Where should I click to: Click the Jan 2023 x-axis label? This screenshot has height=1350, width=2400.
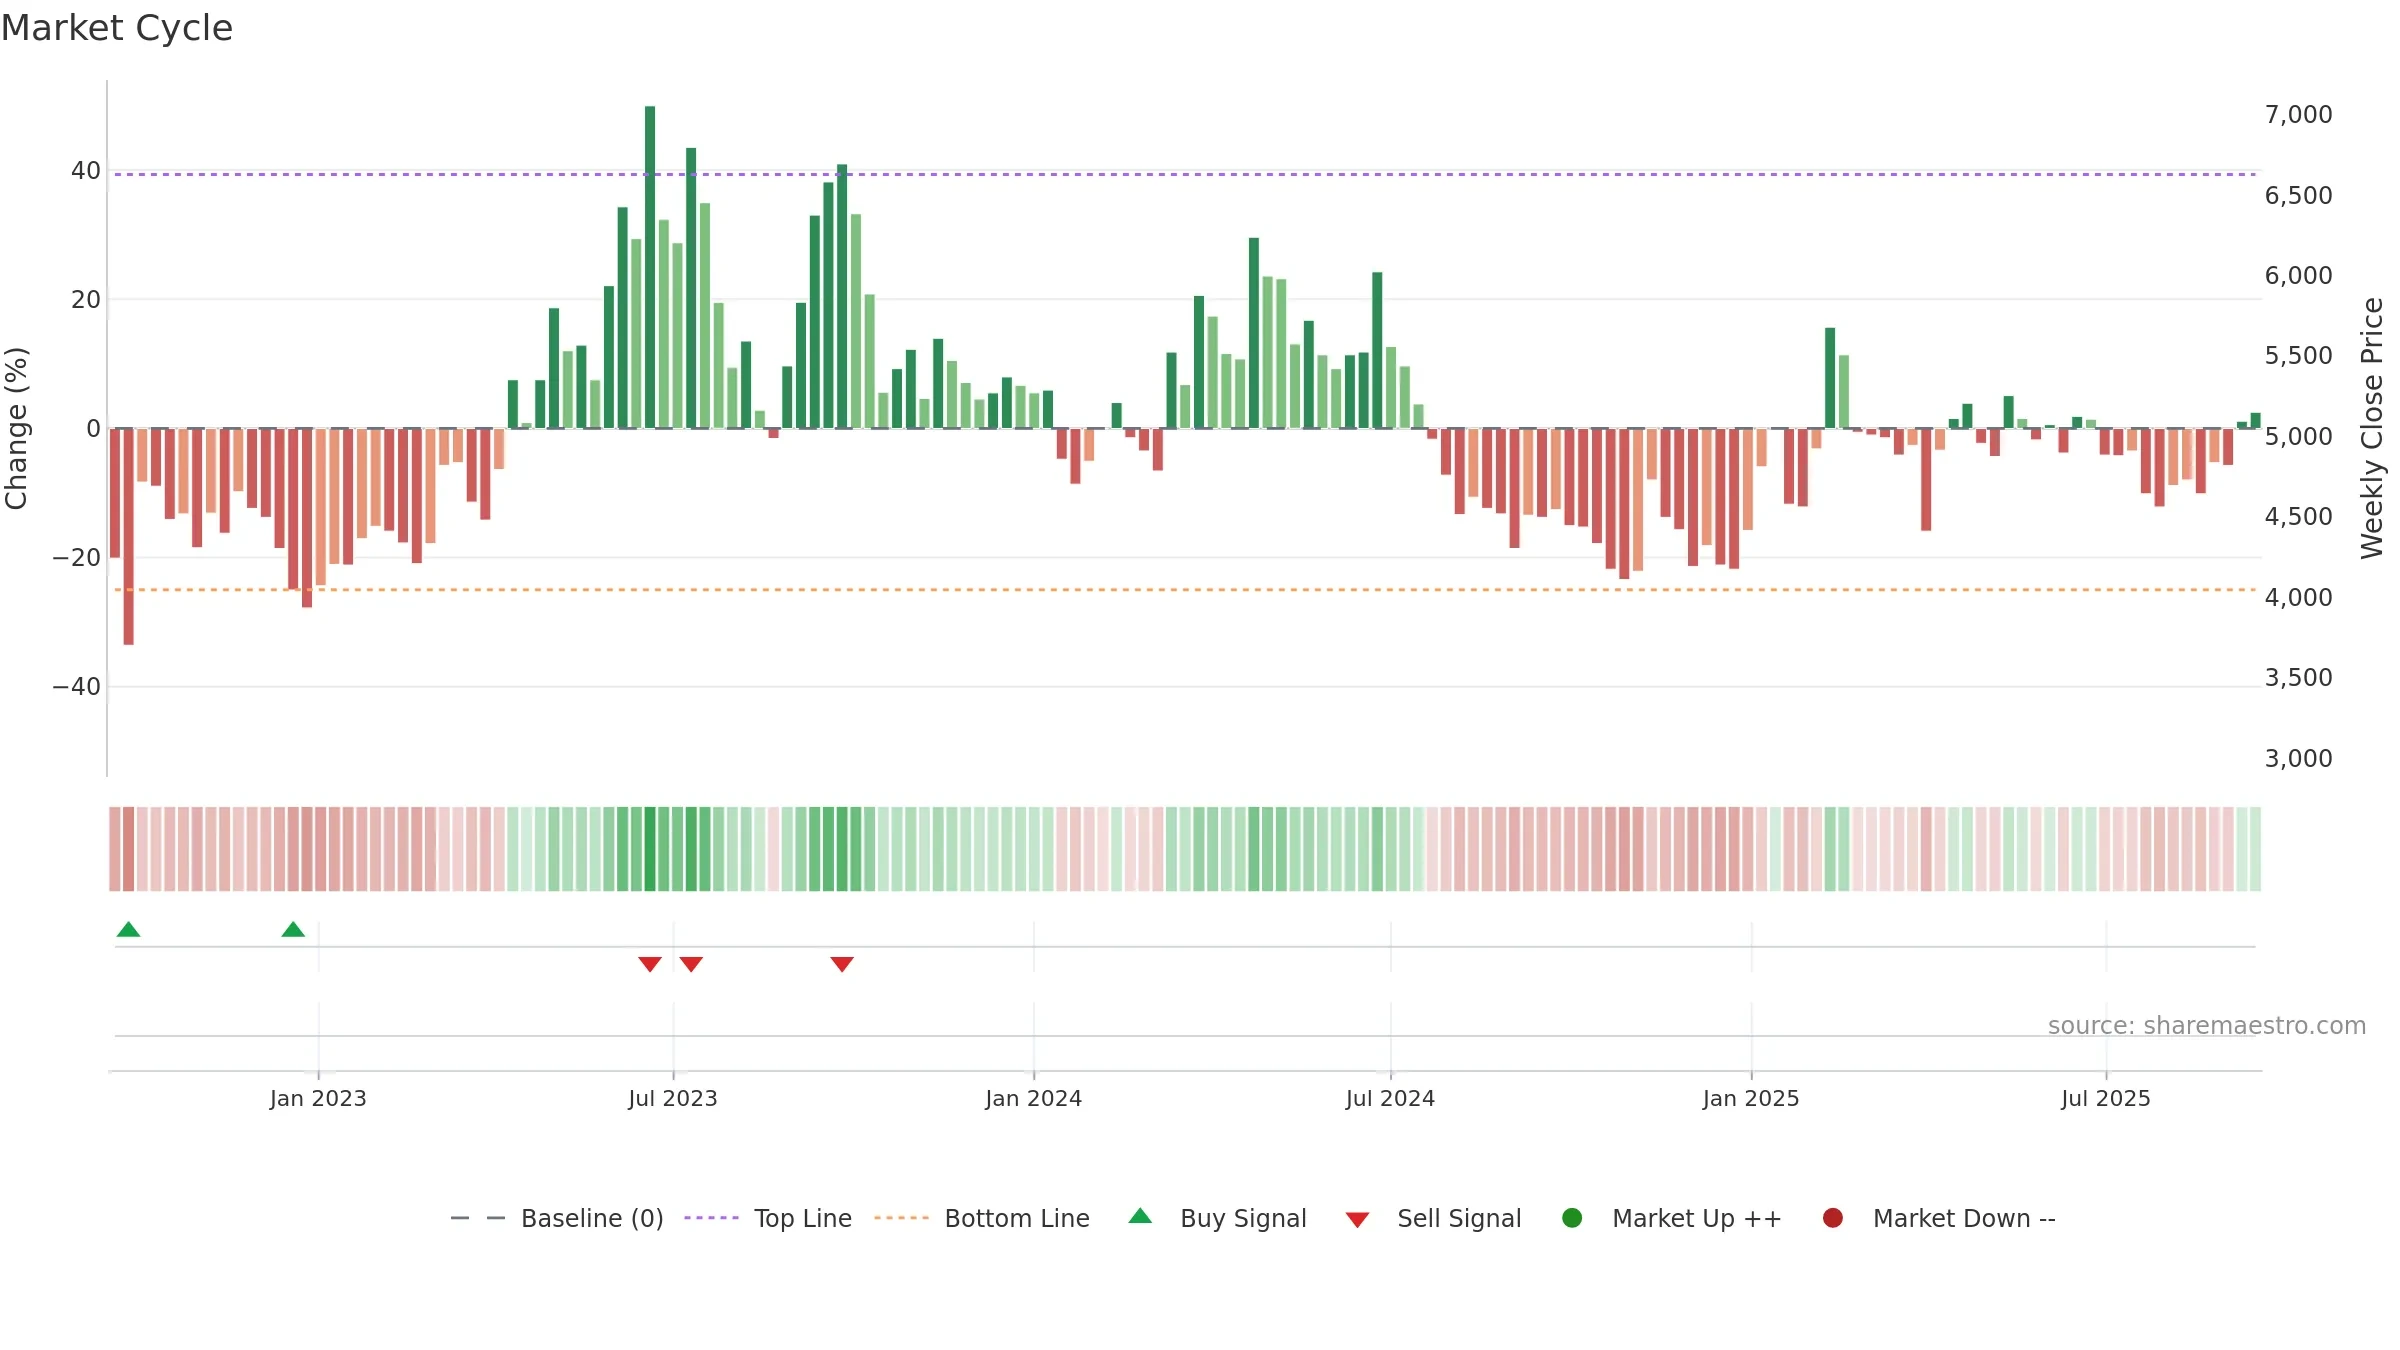tap(318, 1098)
